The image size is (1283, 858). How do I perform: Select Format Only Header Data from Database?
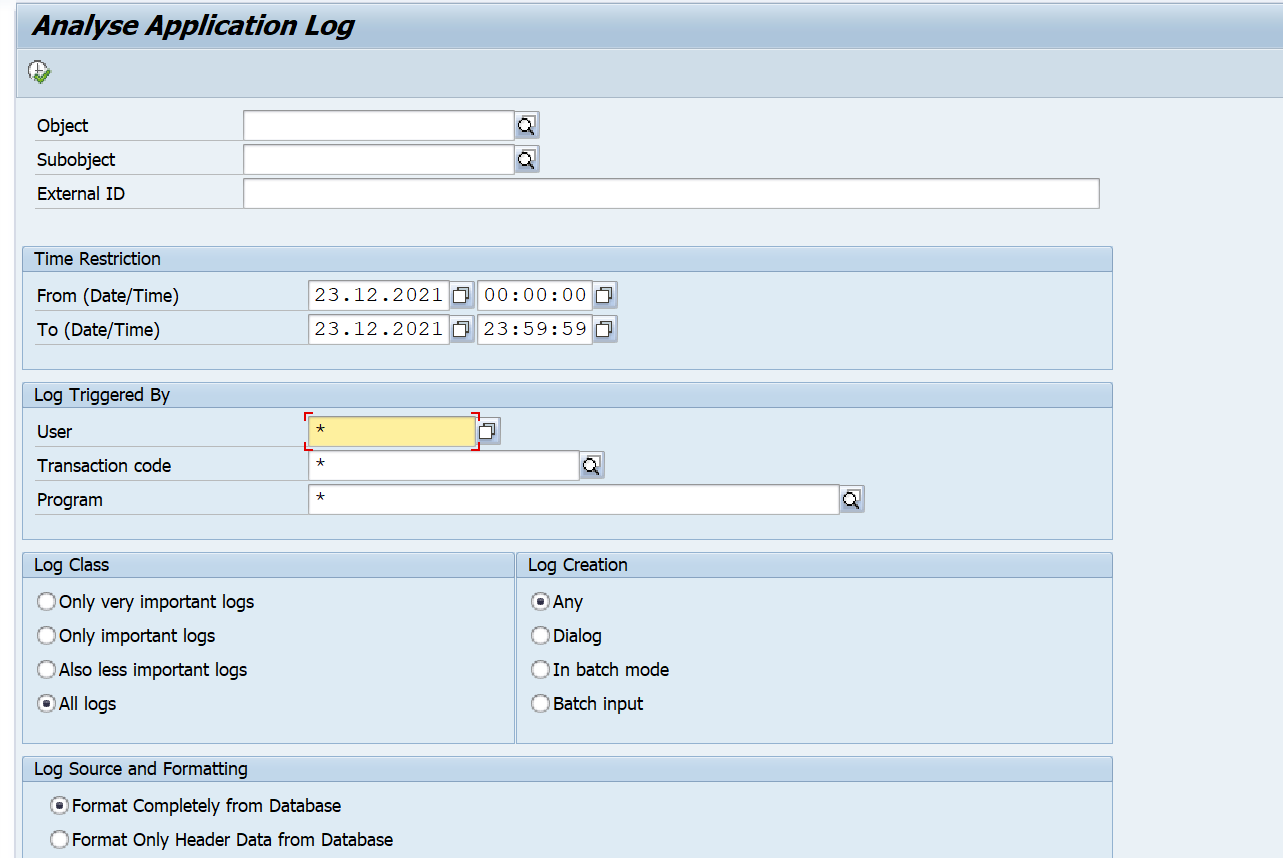click(60, 840)
